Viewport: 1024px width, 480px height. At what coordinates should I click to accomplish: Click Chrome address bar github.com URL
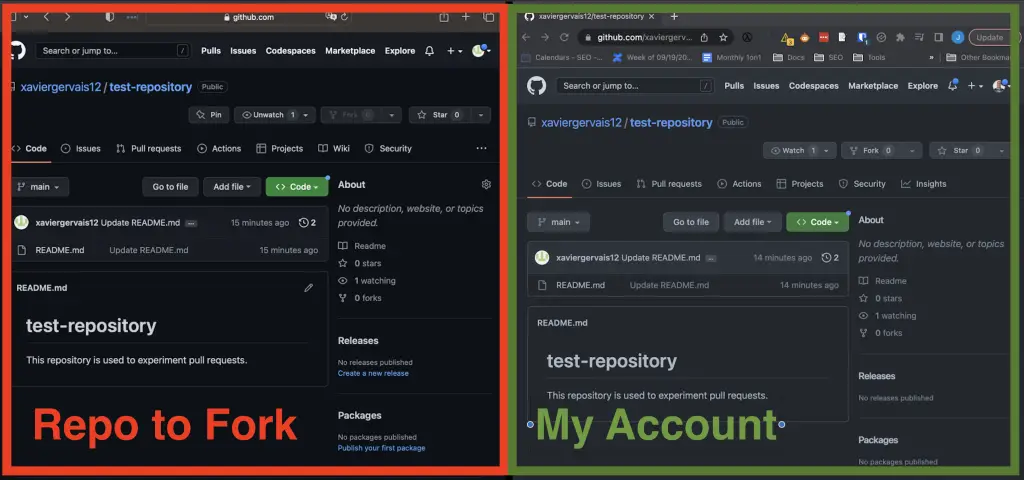point(644,38)
